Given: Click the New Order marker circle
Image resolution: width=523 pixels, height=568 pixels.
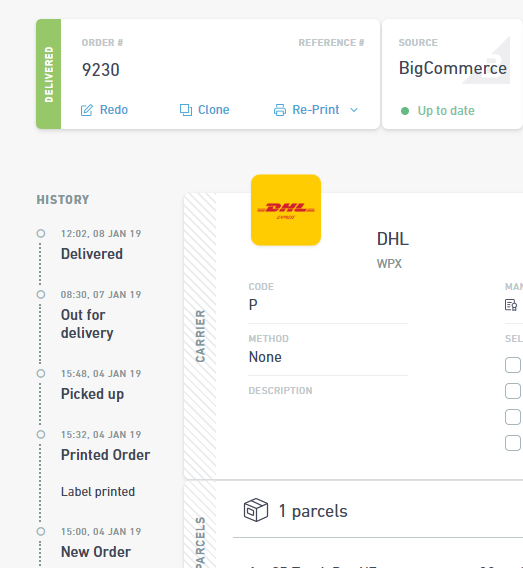Looking at the screenshot, I should tap(41, 531).
